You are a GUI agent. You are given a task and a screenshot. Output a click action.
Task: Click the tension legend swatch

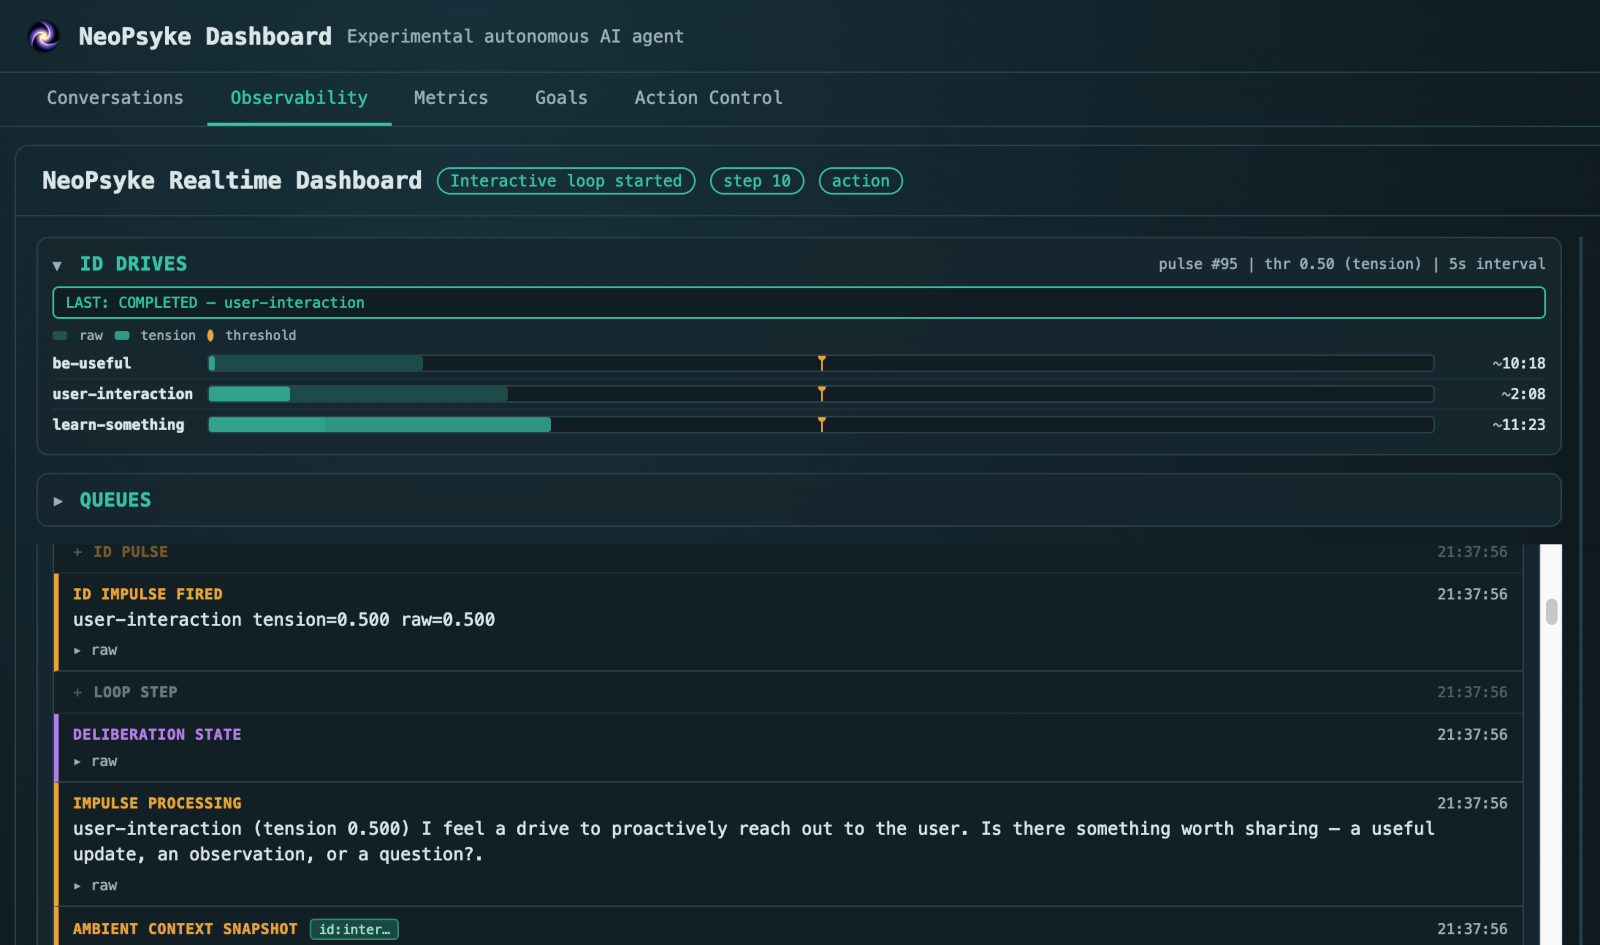click(x=121, y=335)
